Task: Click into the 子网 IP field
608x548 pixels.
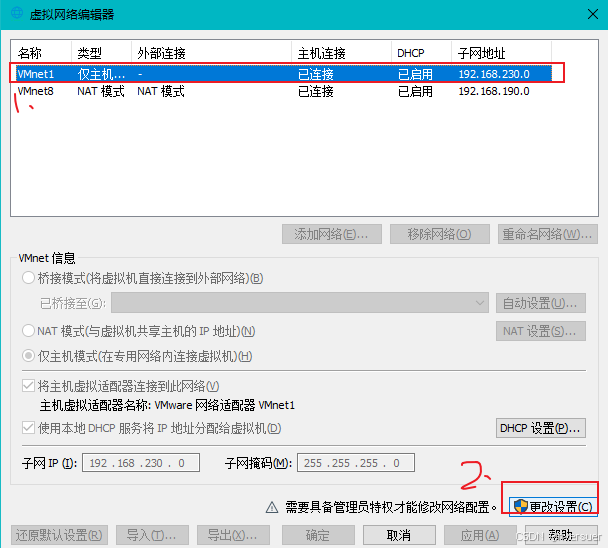Action: [140, 463]
